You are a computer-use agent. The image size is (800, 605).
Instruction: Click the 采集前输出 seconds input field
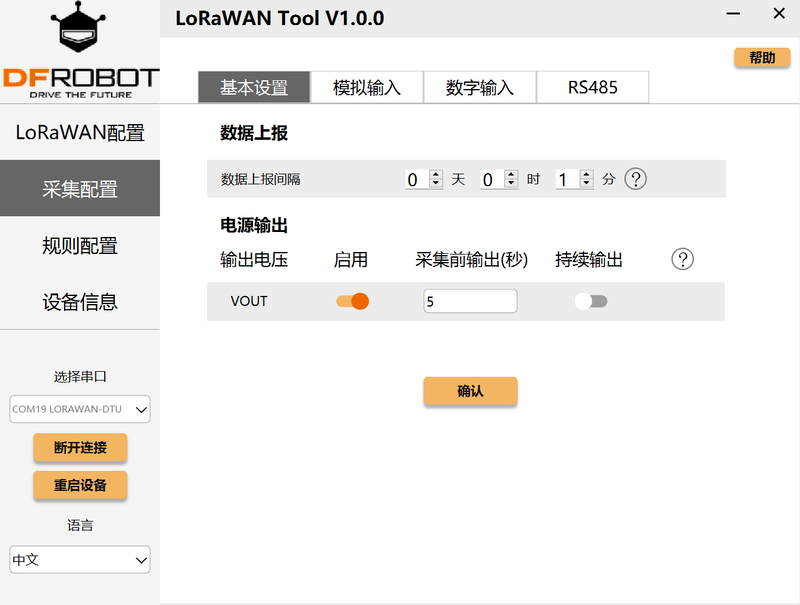(x=470, y=301)
